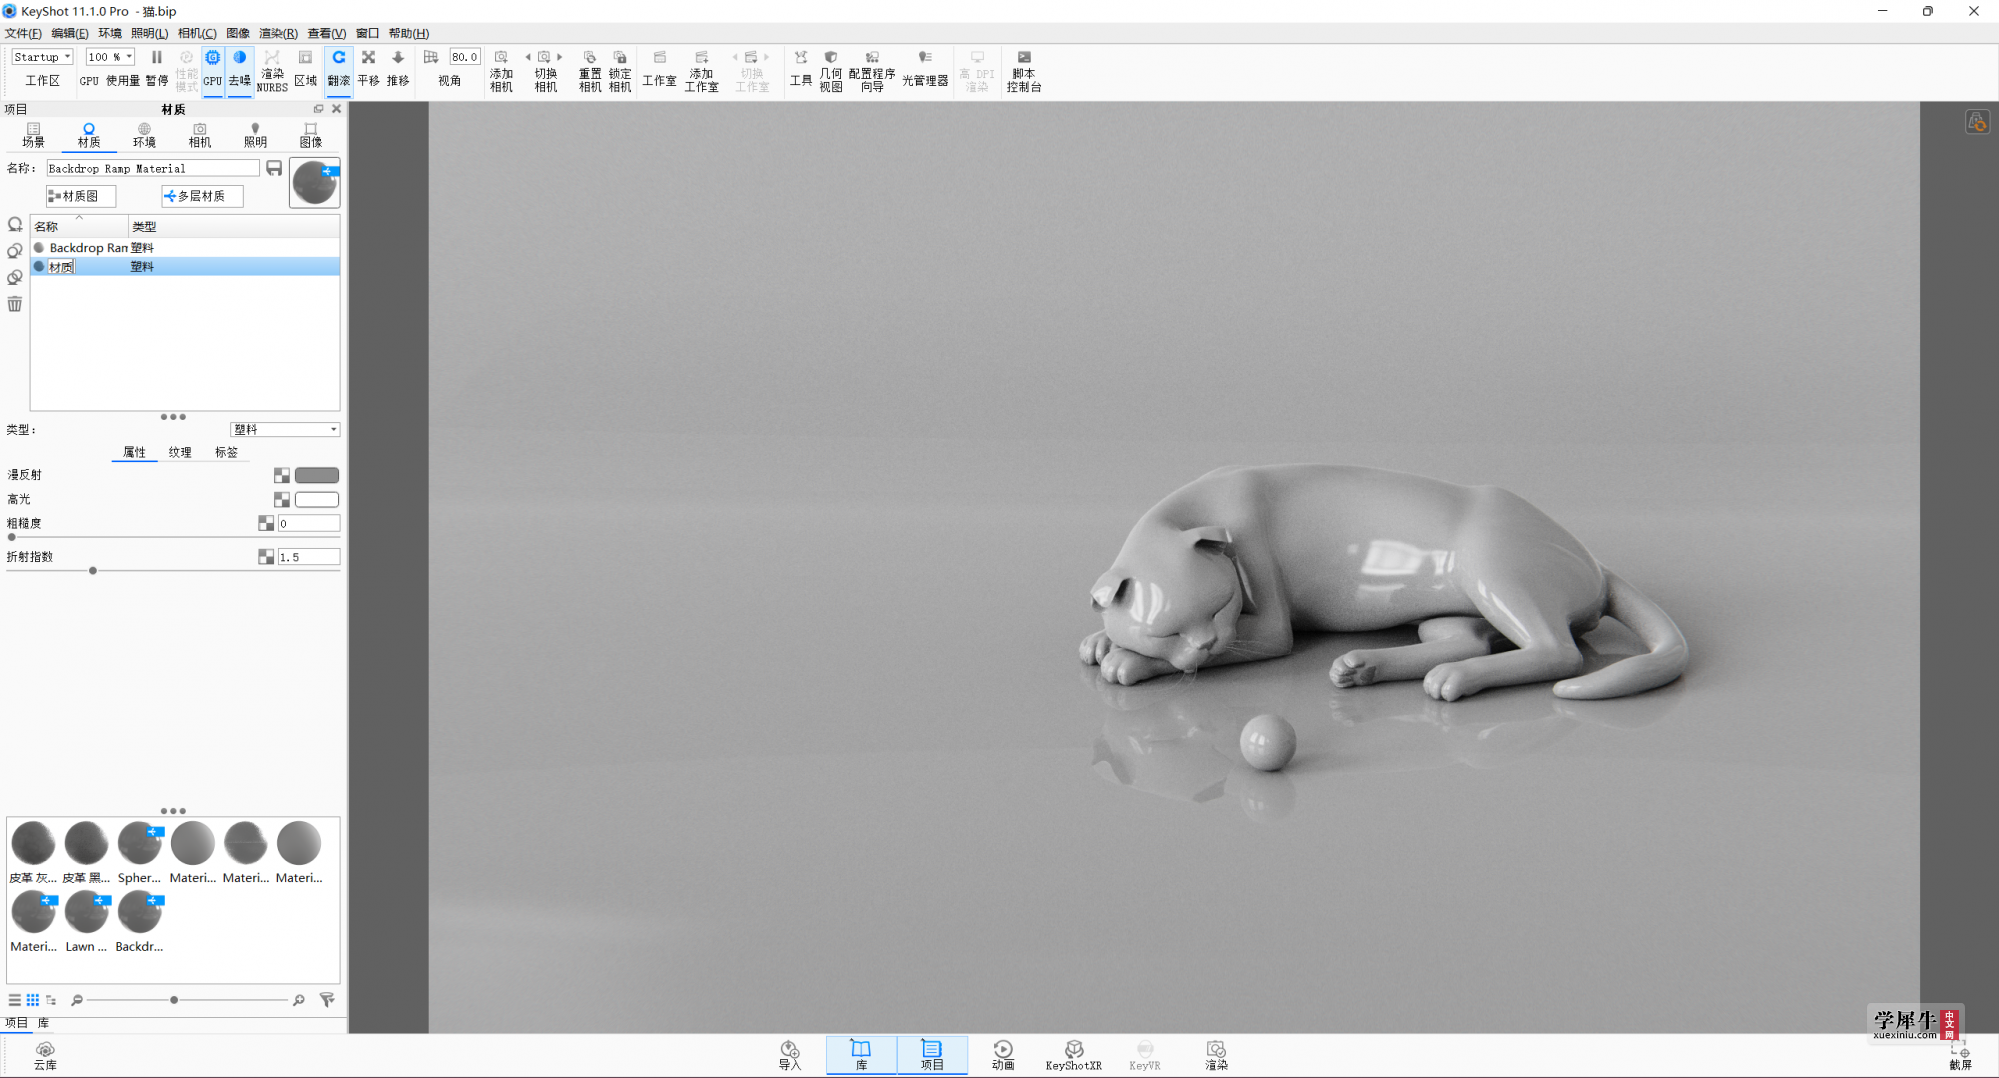Click the trash delete material icon
The height and width of the screenshot is (1078, 1999).
[15, 304]
